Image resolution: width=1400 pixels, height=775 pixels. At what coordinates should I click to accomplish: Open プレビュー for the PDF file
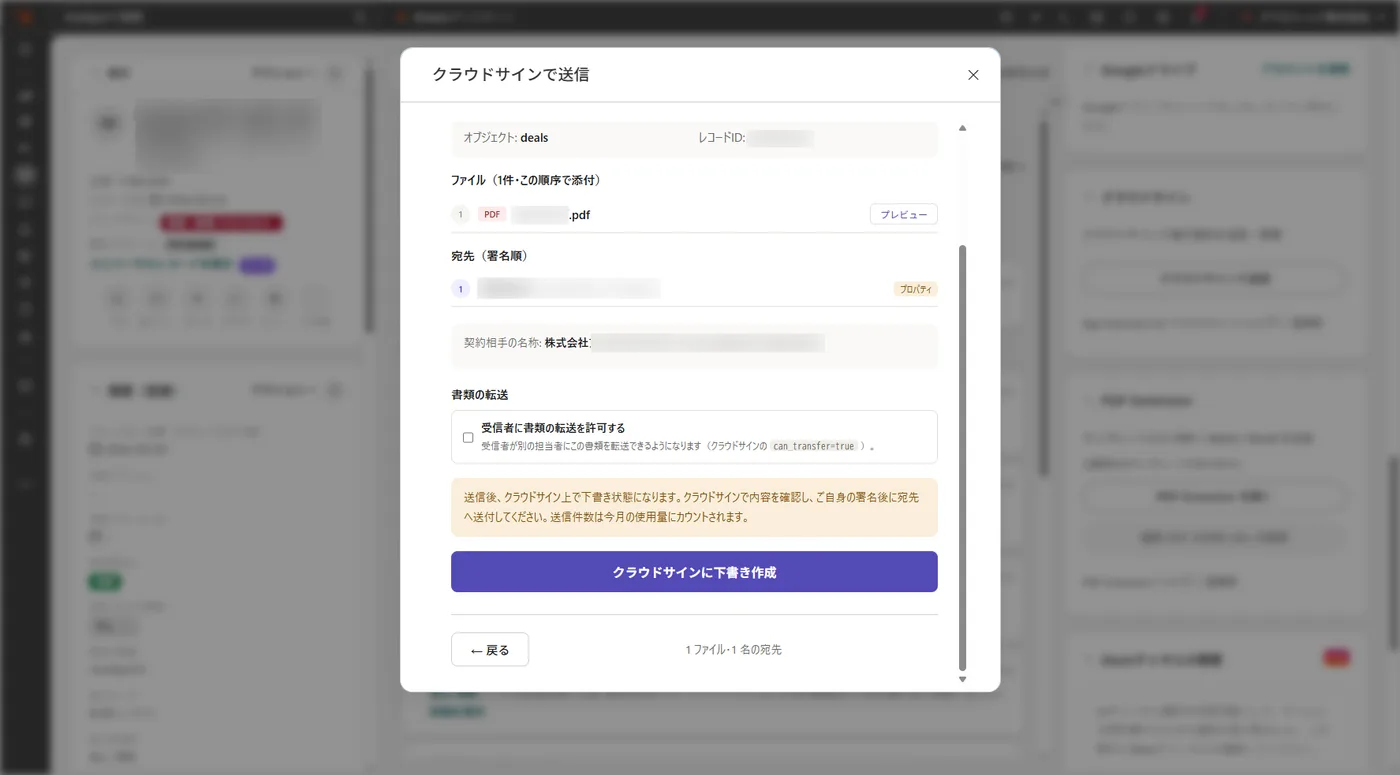click(903, 214)
